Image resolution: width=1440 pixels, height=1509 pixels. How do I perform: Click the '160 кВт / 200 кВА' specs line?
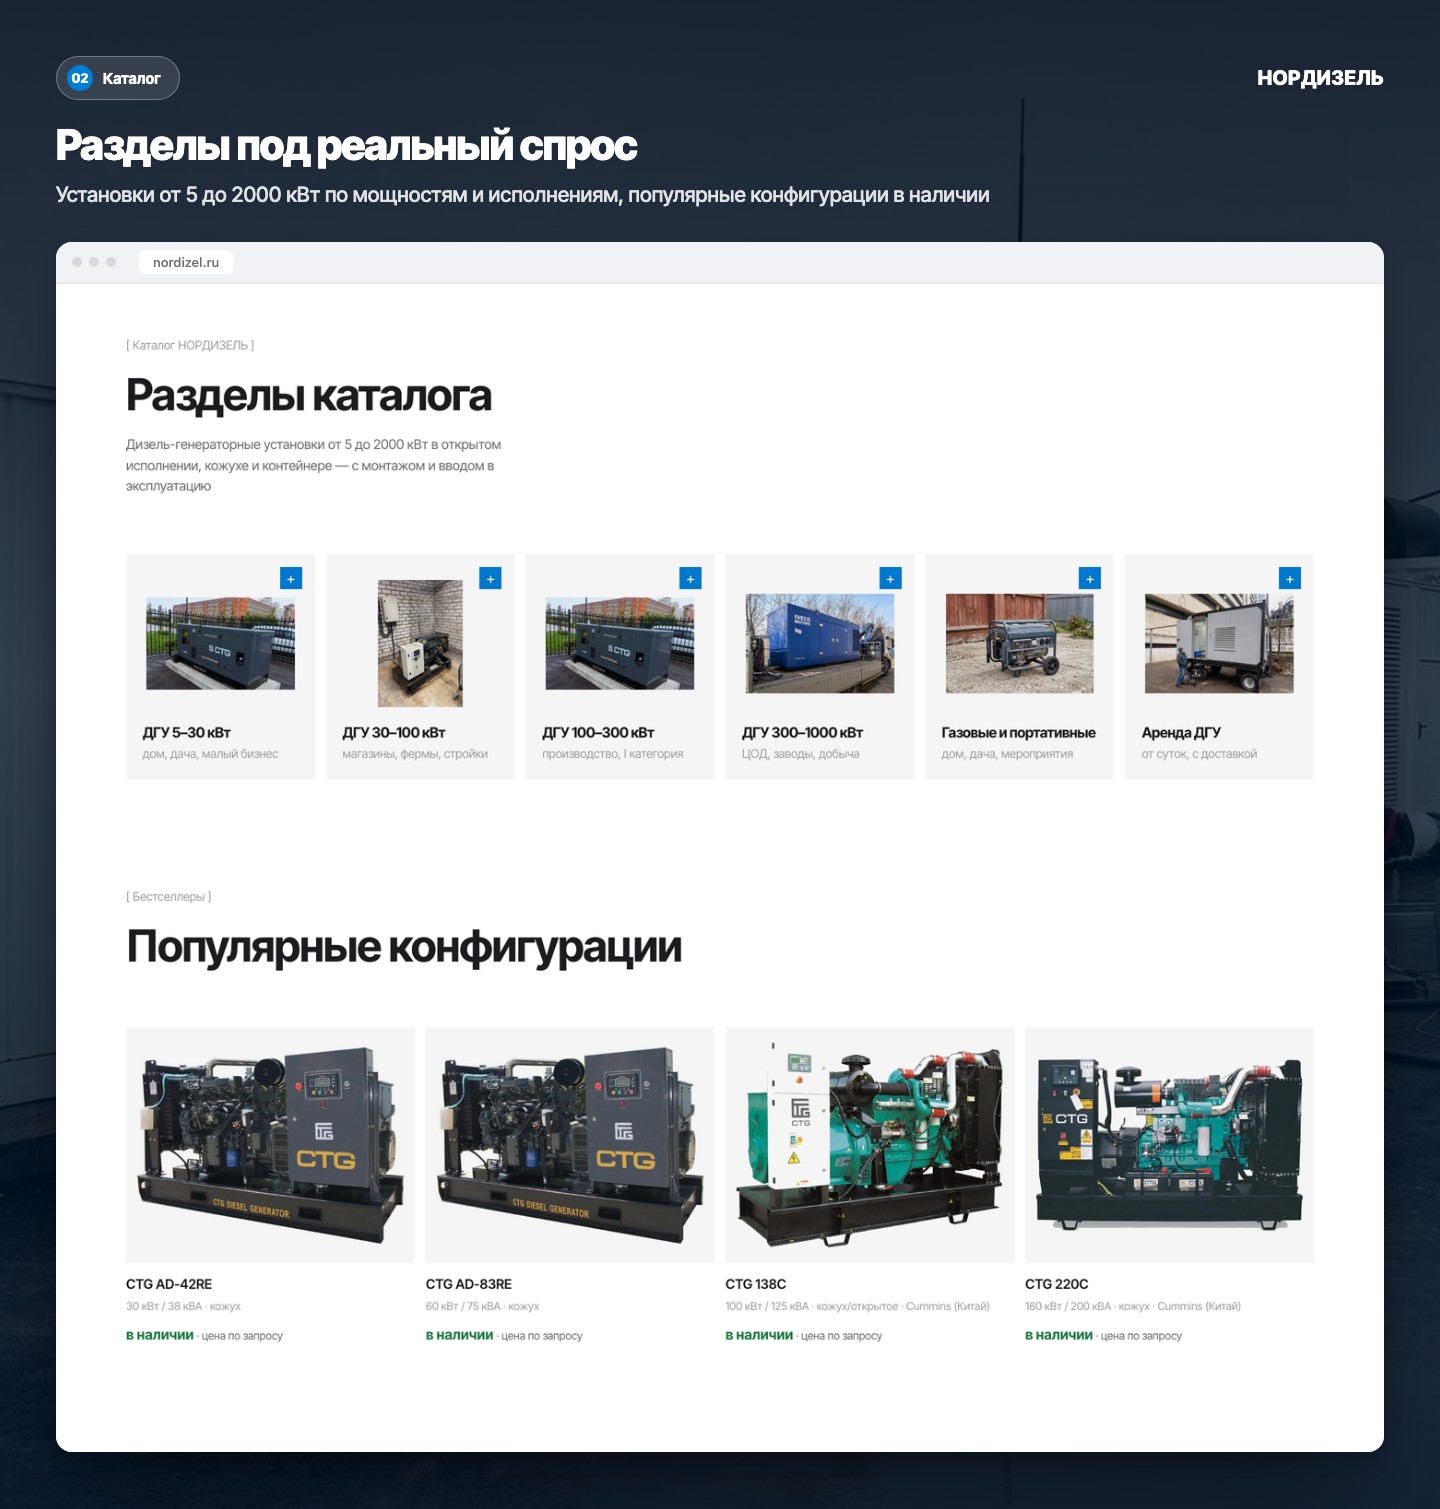[1133, 1306]
